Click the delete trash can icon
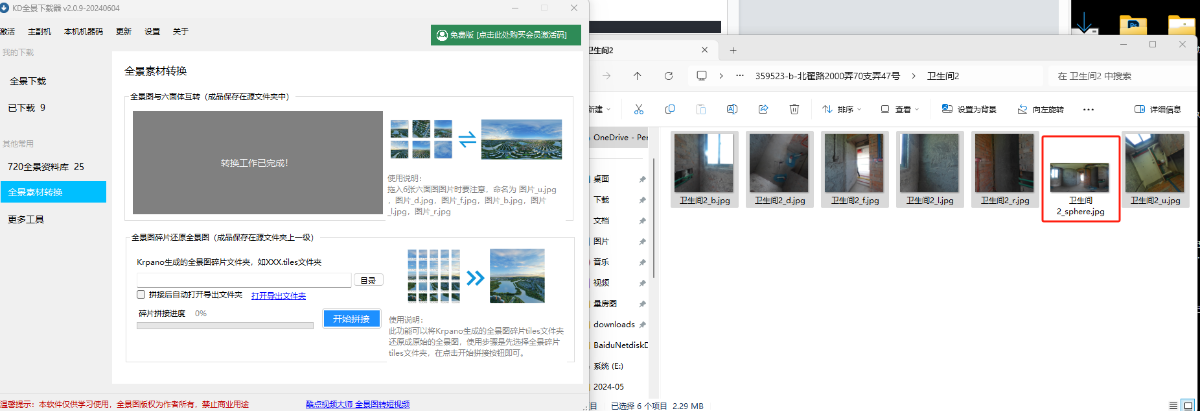Viewport: 1200px width, 411px height. pyautogui.click(x=796, y=109)
